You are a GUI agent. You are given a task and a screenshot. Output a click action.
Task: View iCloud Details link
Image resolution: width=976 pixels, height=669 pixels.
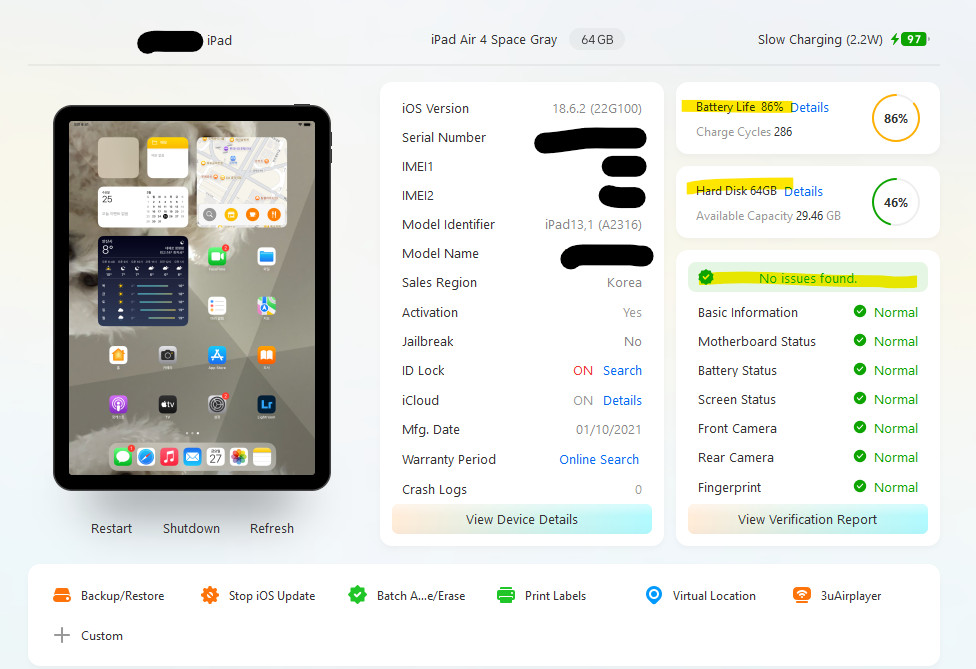click(622, 400)
